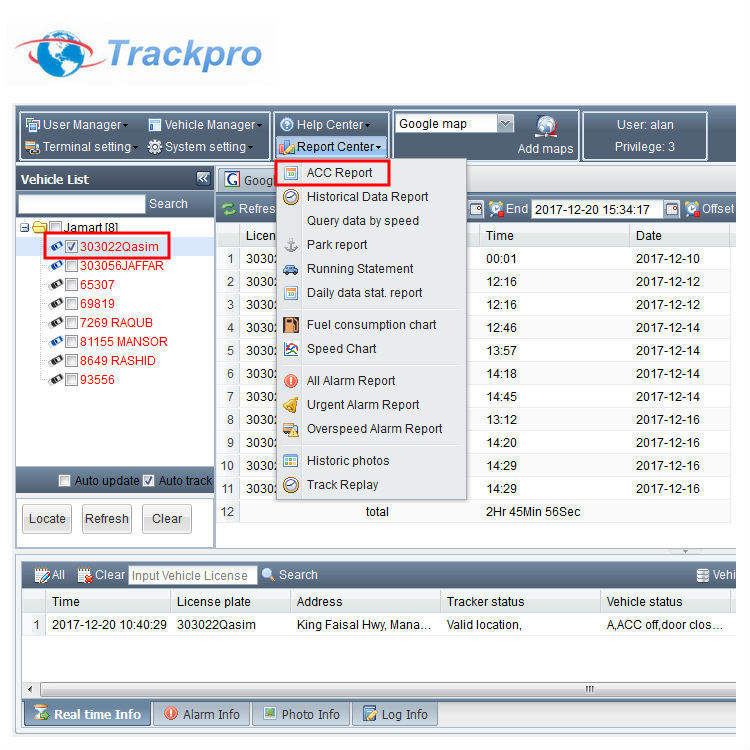Open the Terminal setting menu
This screenshot has height=750, width=750.
click(x=81, y=147)
